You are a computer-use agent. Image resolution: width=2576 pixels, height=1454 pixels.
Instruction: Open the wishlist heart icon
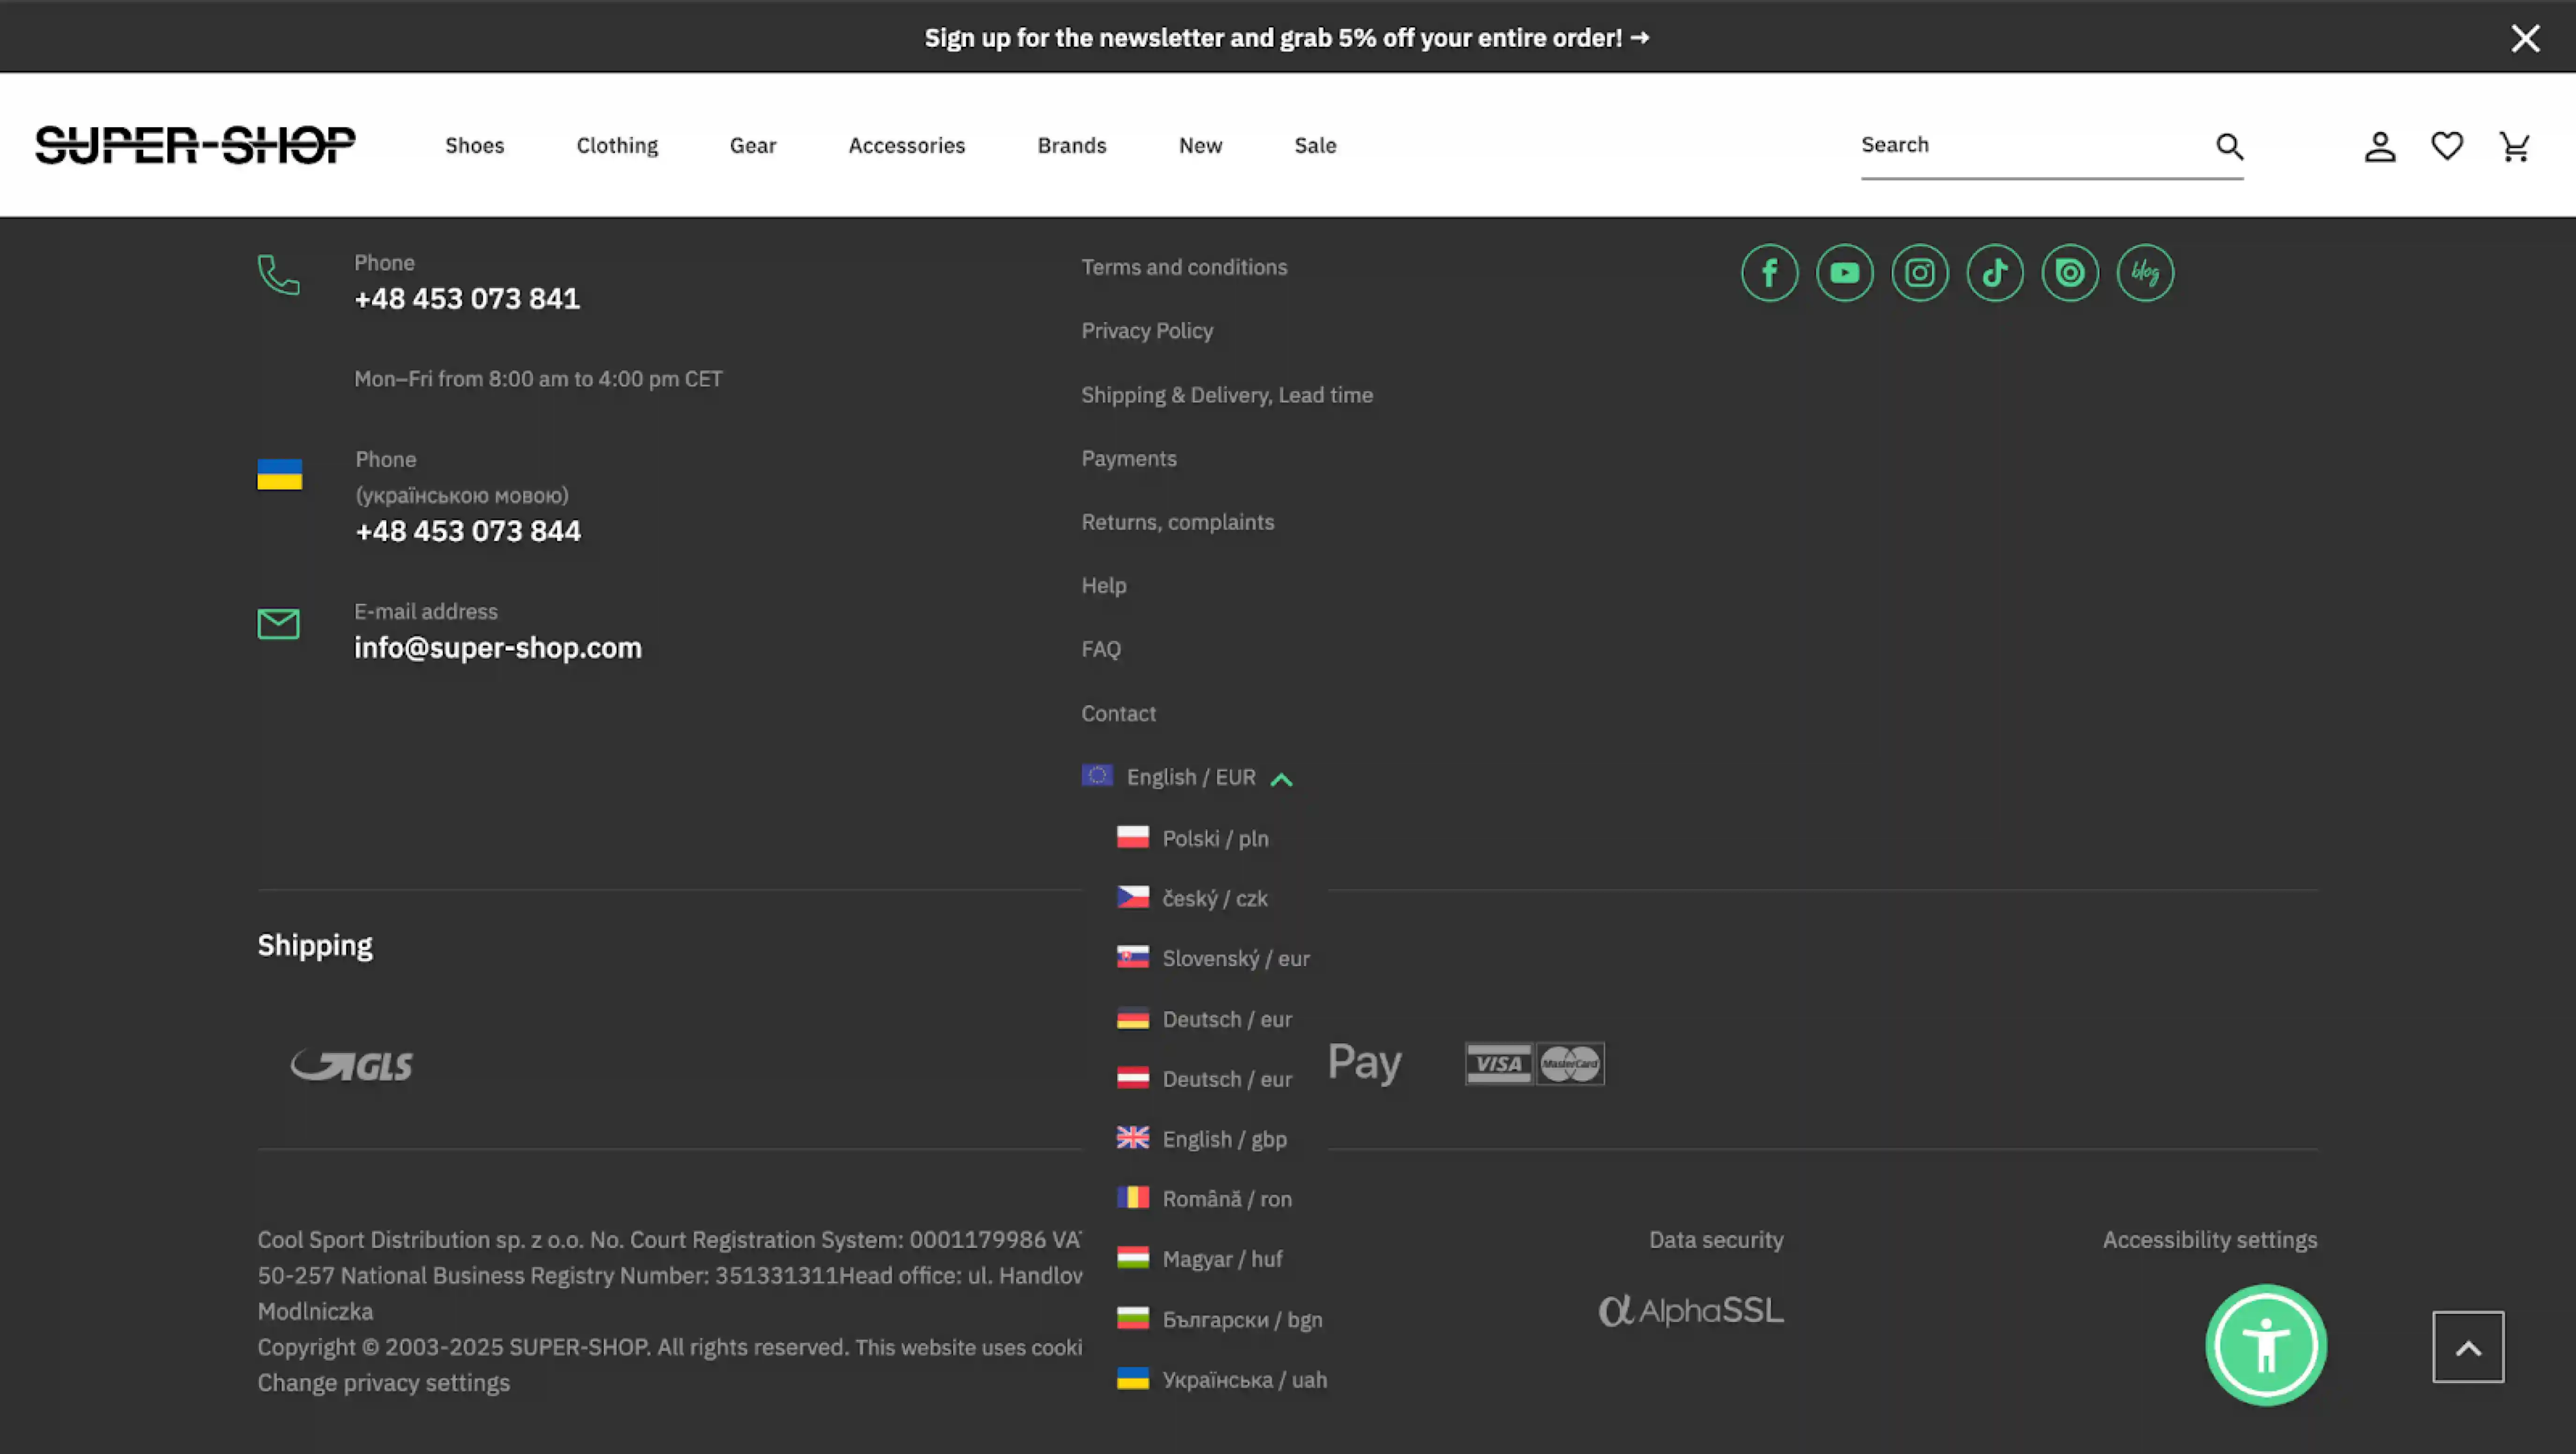pyautogui.click(x=2446, y=146)
